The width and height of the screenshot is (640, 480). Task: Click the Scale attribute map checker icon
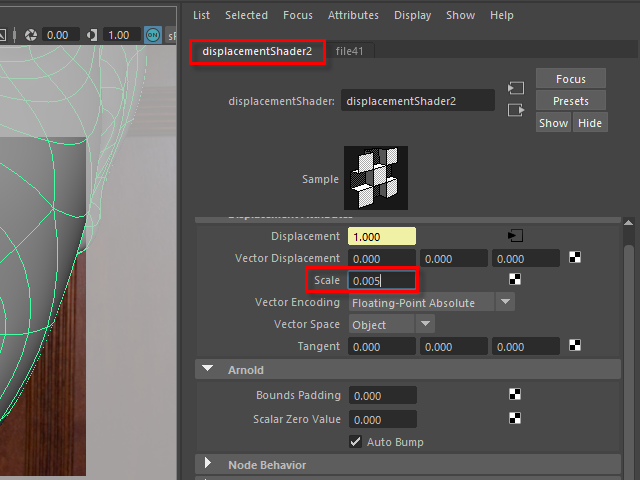click(x=515, y=280)
